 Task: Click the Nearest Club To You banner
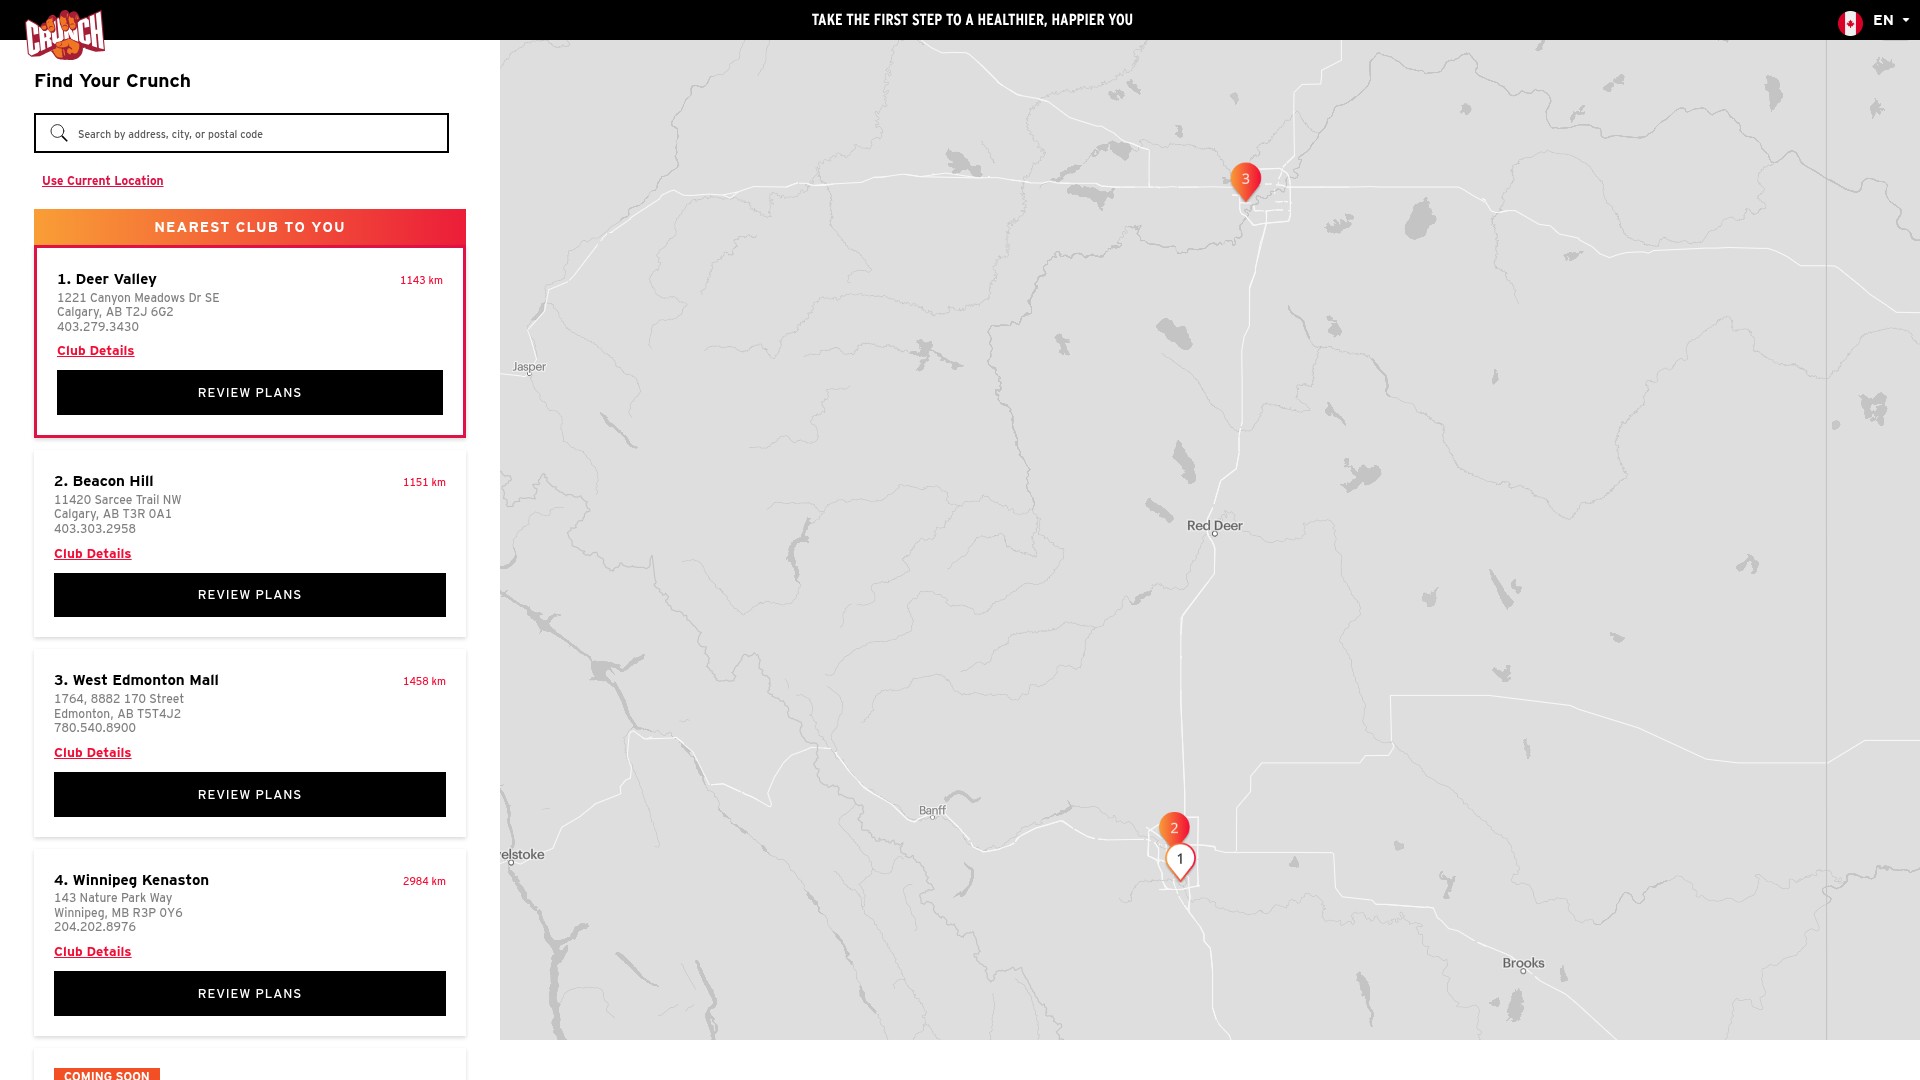click(x=250, y=227)
